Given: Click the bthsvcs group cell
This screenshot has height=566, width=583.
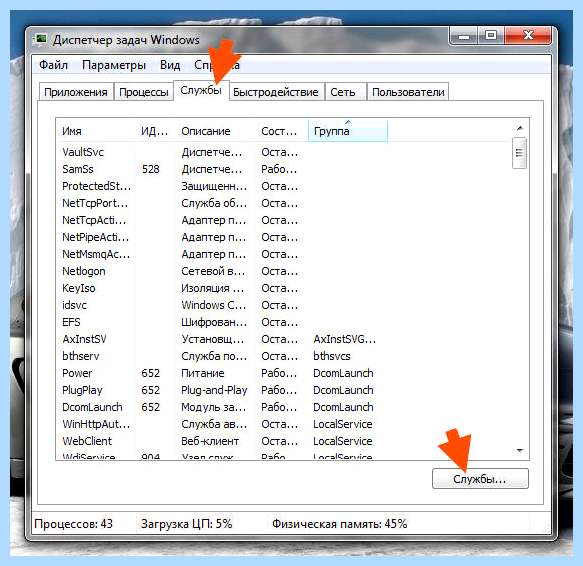Looking at the screenshot, I should [x=332, y=356].
